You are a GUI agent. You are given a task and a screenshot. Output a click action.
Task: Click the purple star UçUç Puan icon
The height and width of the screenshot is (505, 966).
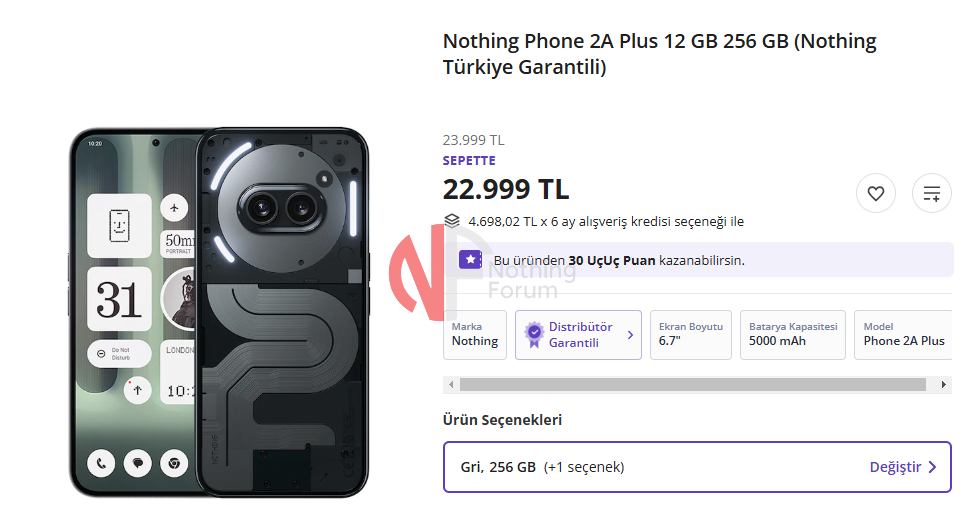470,260
